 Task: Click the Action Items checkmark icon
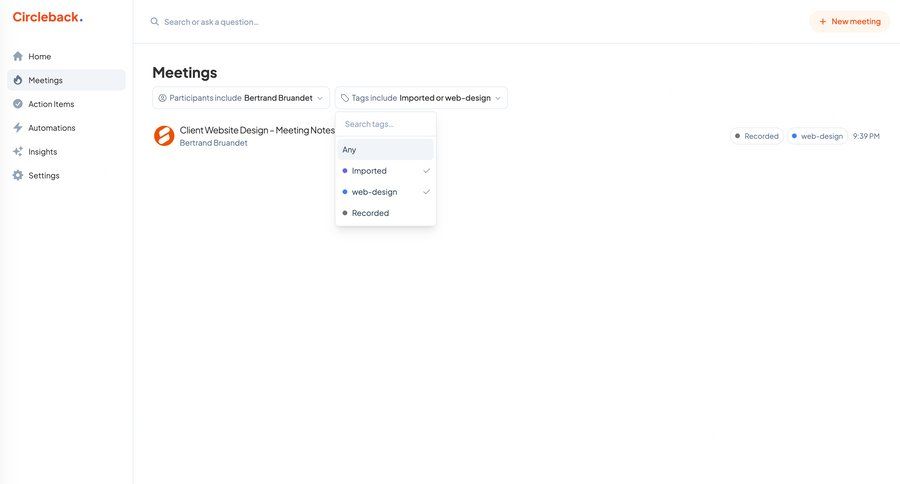[18, 104]
